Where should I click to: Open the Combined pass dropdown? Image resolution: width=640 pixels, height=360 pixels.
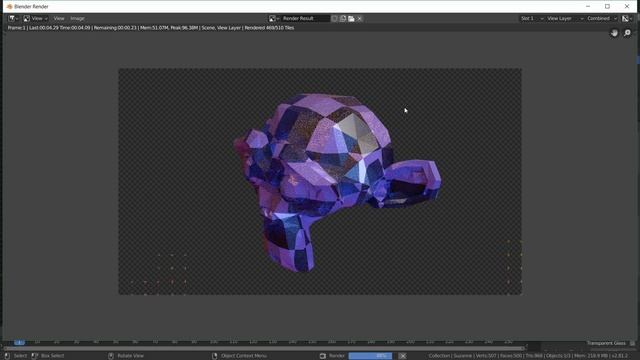602,18
